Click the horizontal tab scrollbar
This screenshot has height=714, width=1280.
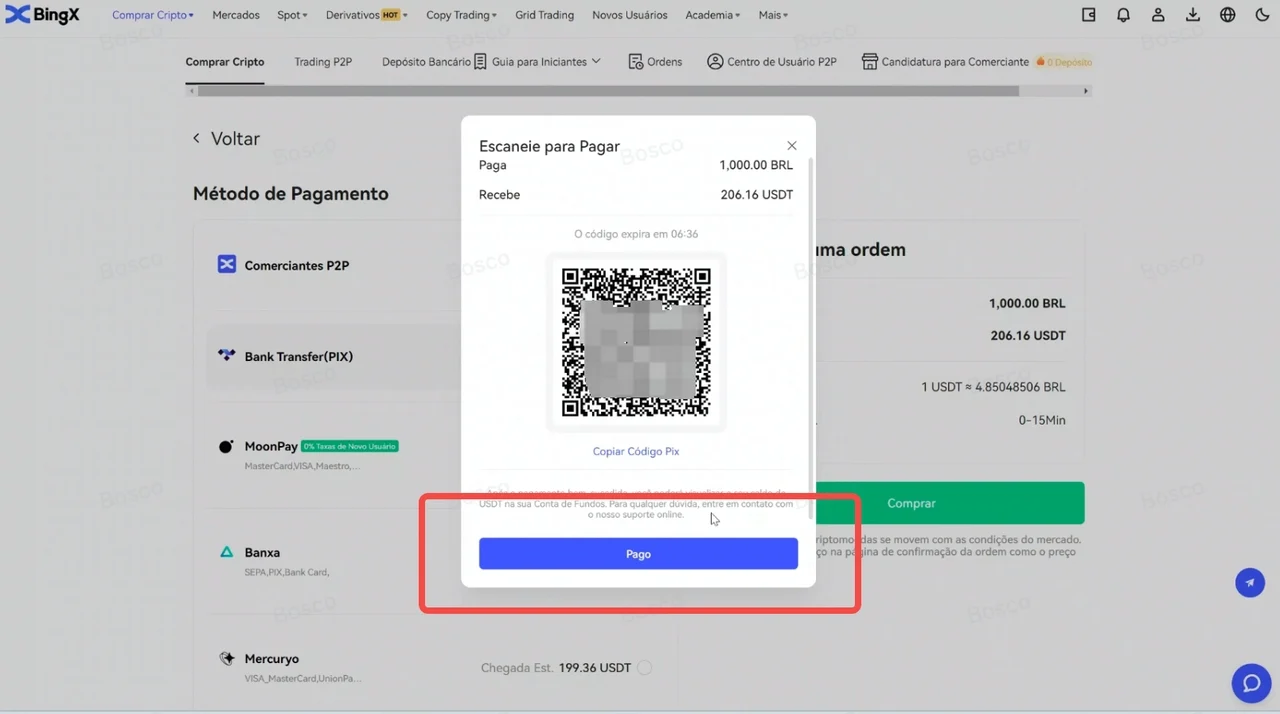pyautogui.click(x=608, y=91)
